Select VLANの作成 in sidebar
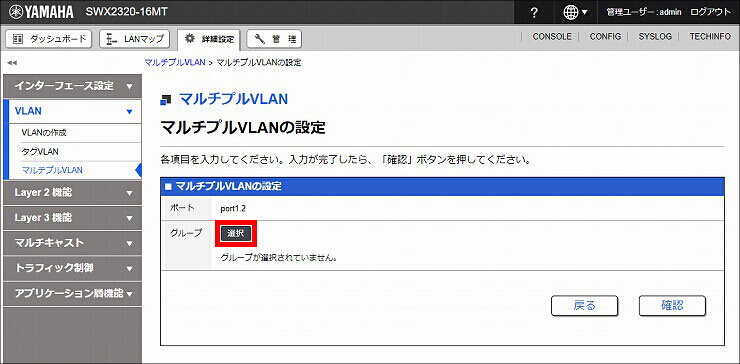Image resolution: width=740 pixels, height=364 pixels. click(44, 133)
